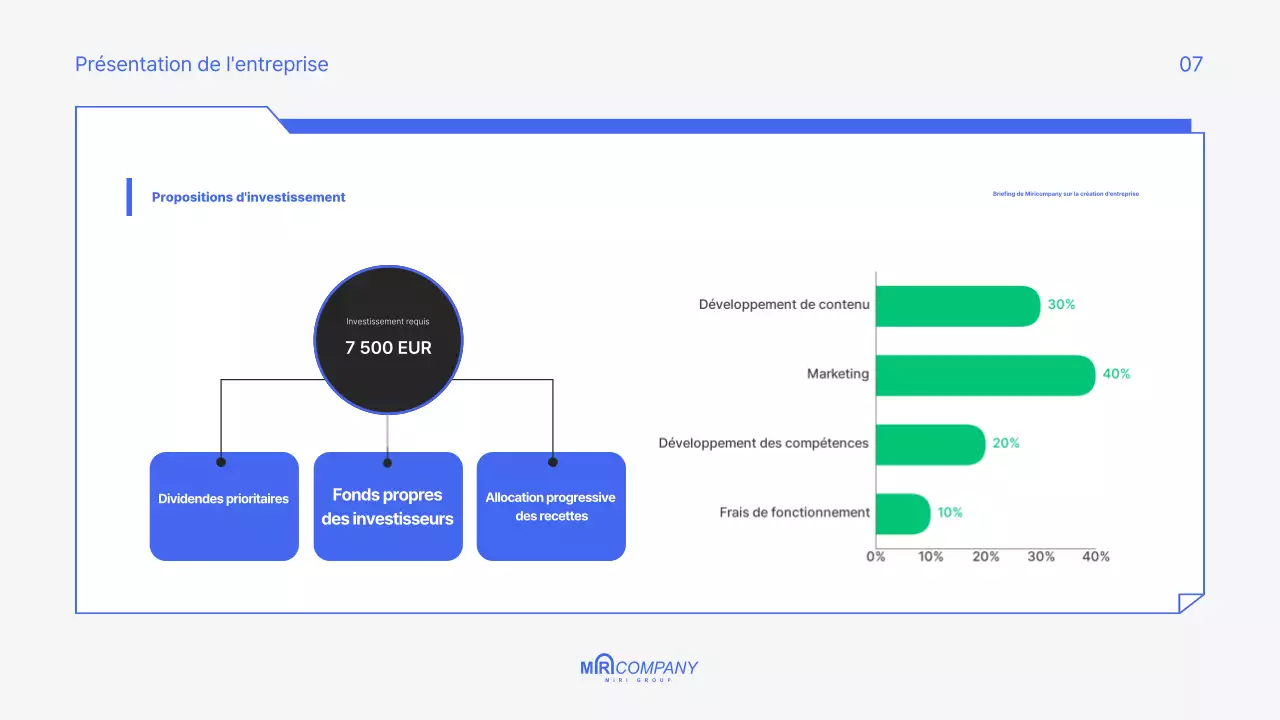Select the 40% Marketing bar

coord(985,374)
